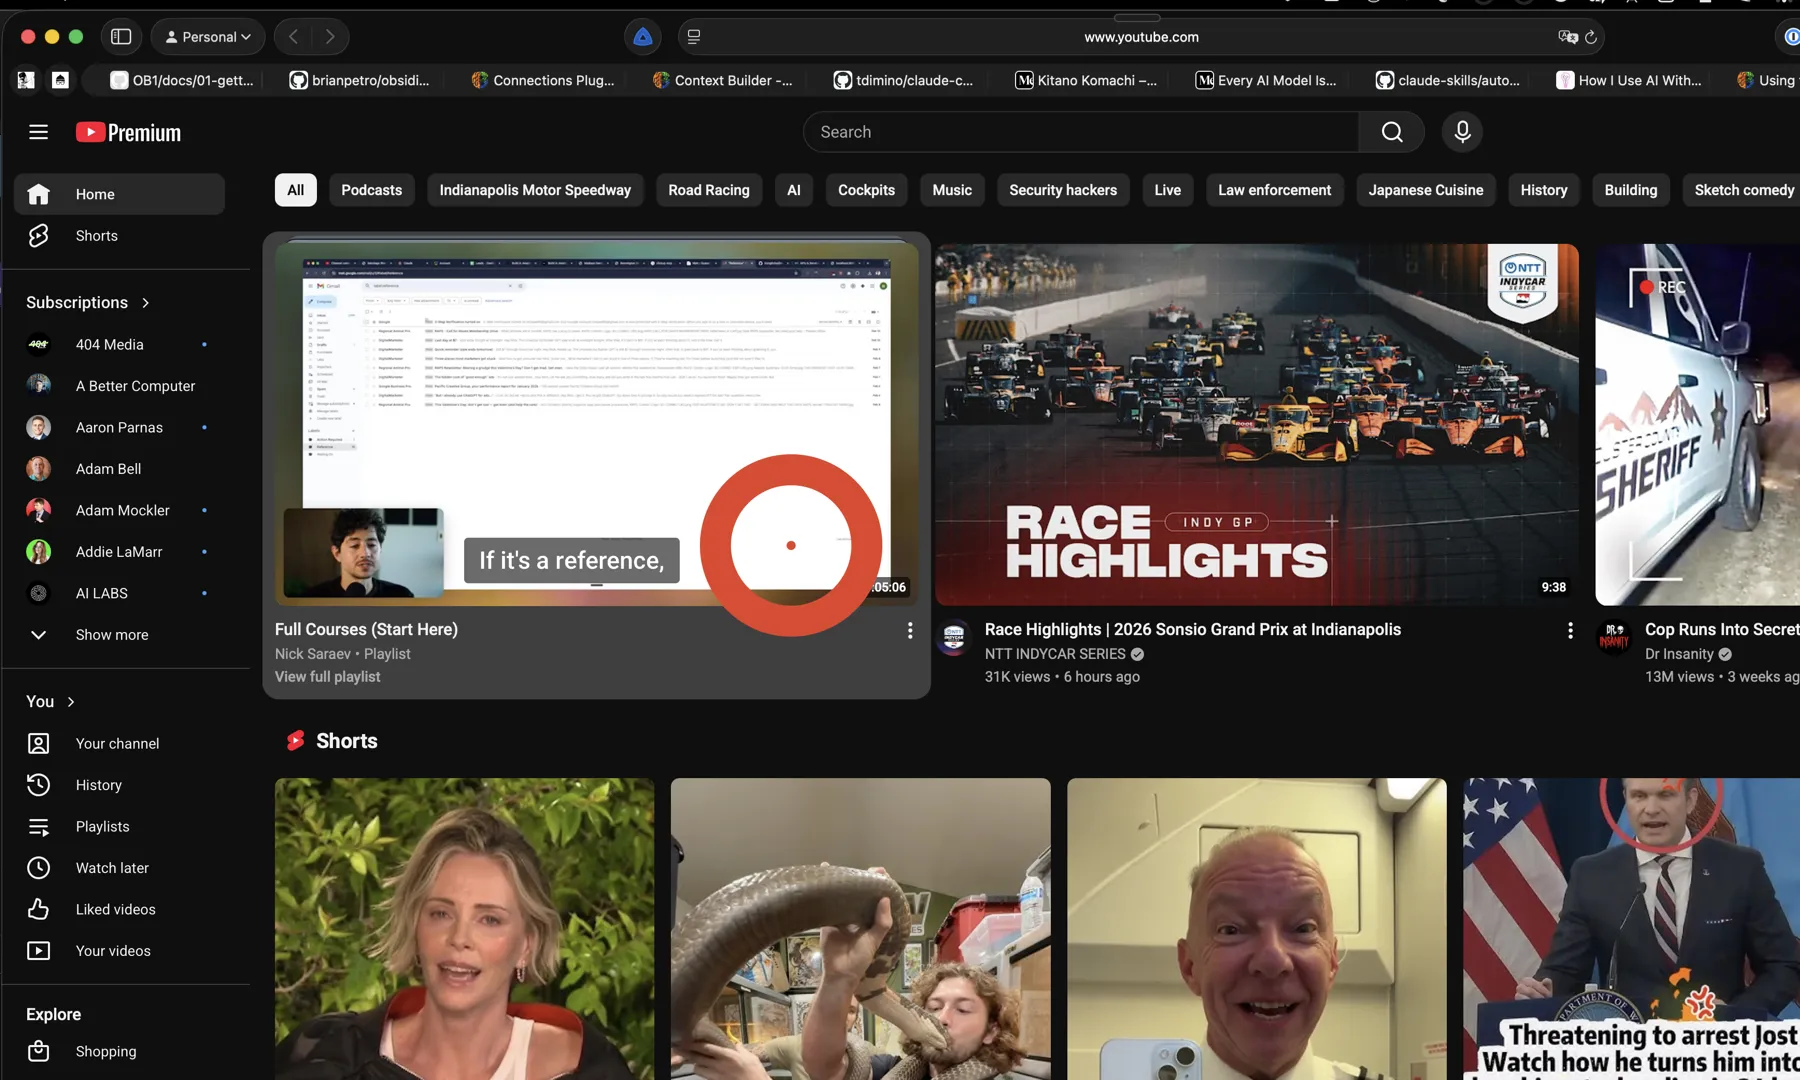Filter the feed by Music
The height and width of the screenshot is (1080, 1800).
coord(952,190)
